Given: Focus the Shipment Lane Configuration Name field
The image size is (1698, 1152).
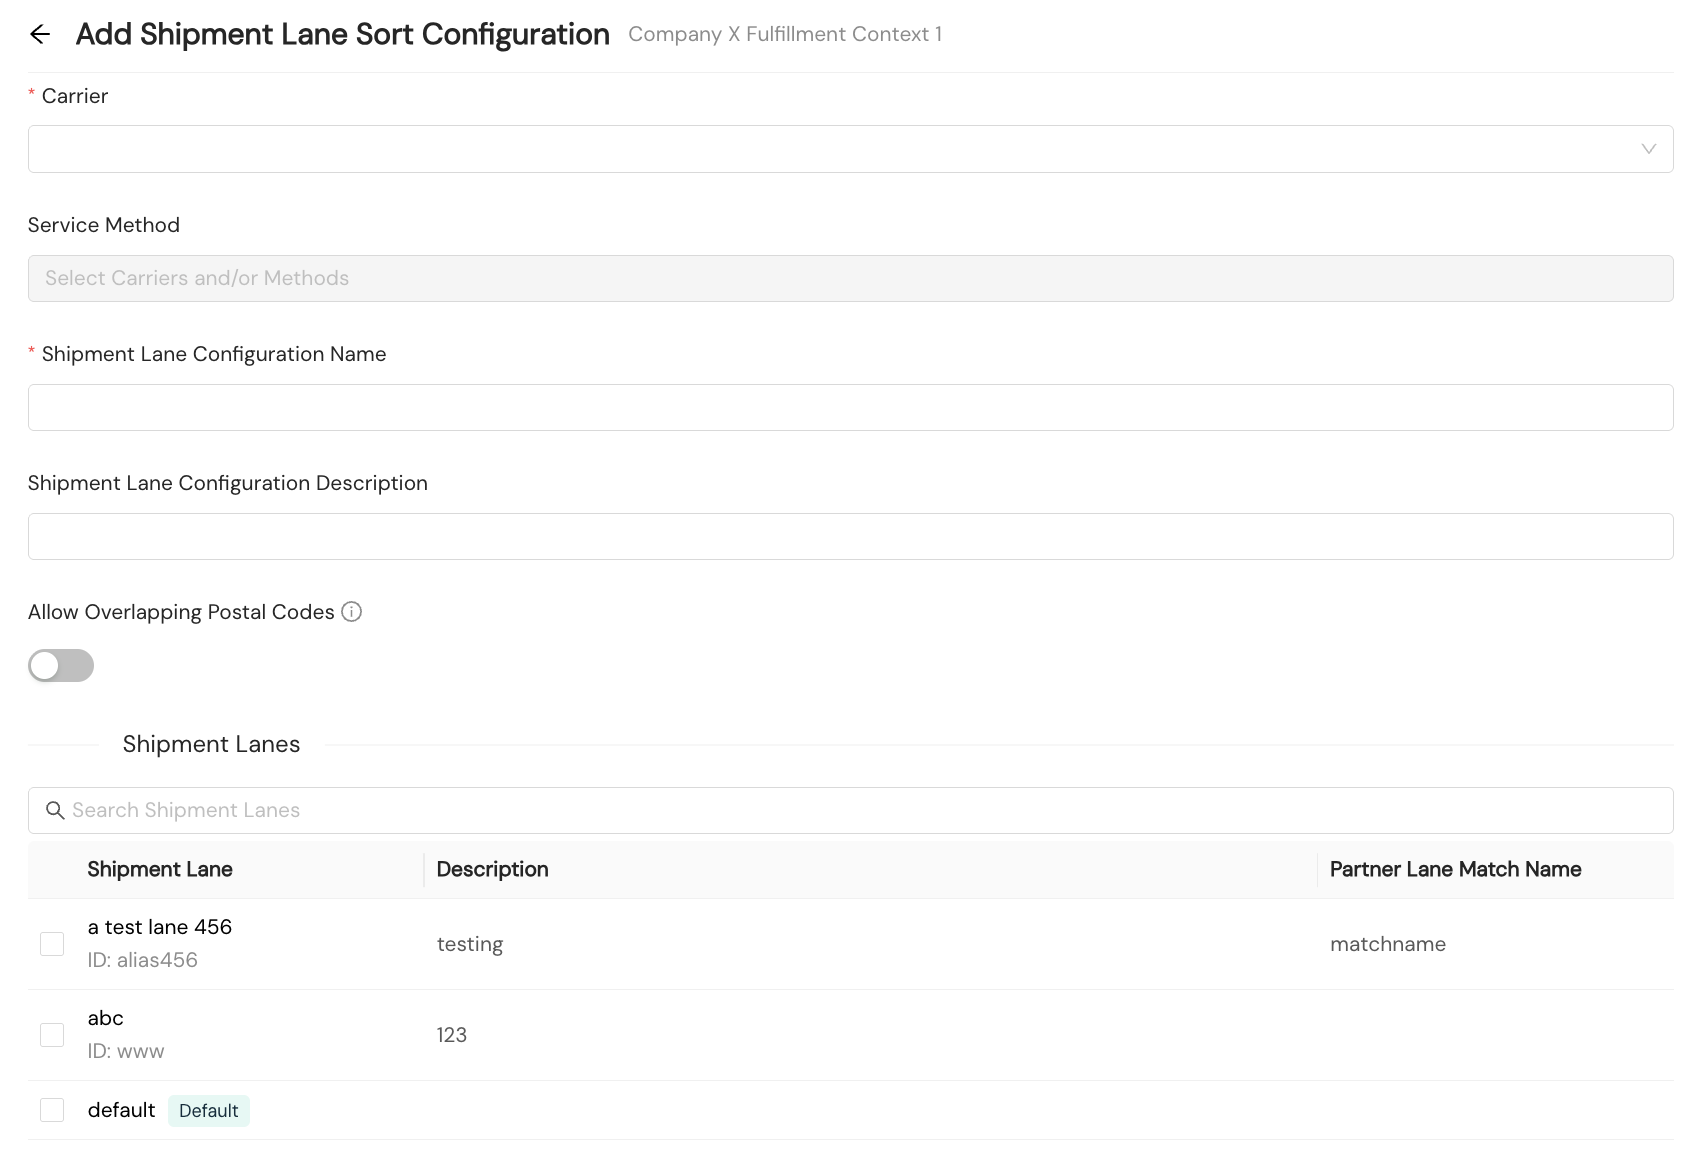Looking at the screenshot, I should (850, 407).
